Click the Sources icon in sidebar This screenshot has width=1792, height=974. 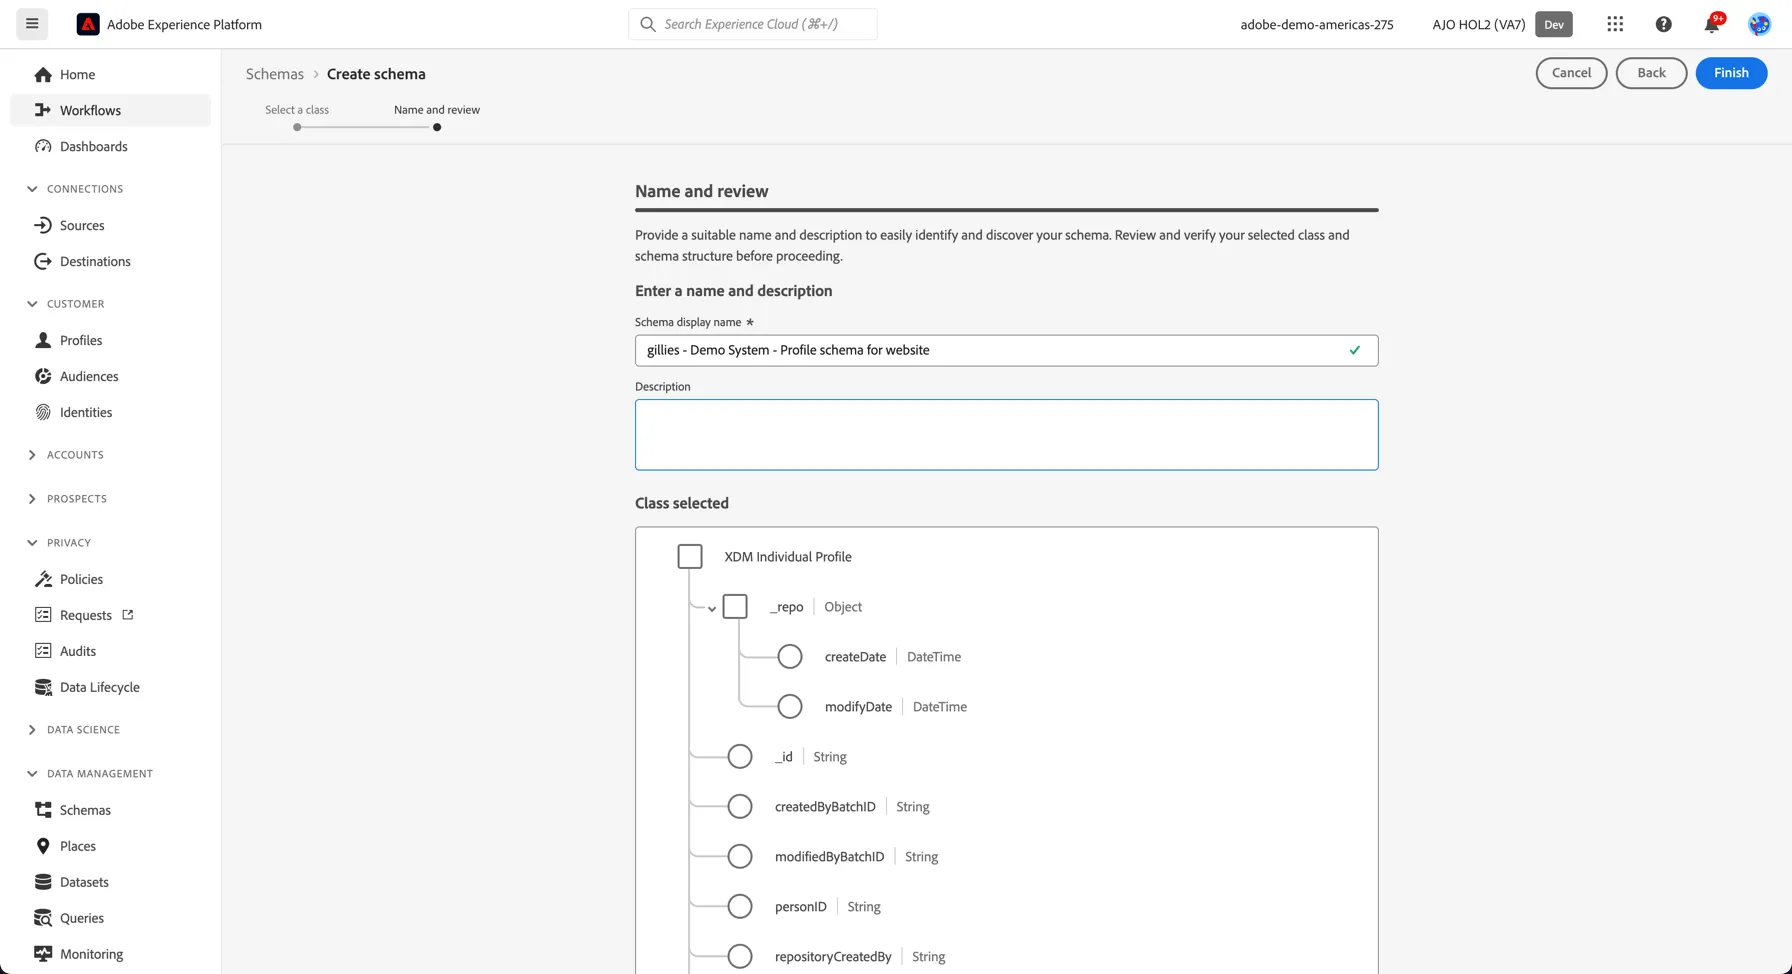[43, 226]
